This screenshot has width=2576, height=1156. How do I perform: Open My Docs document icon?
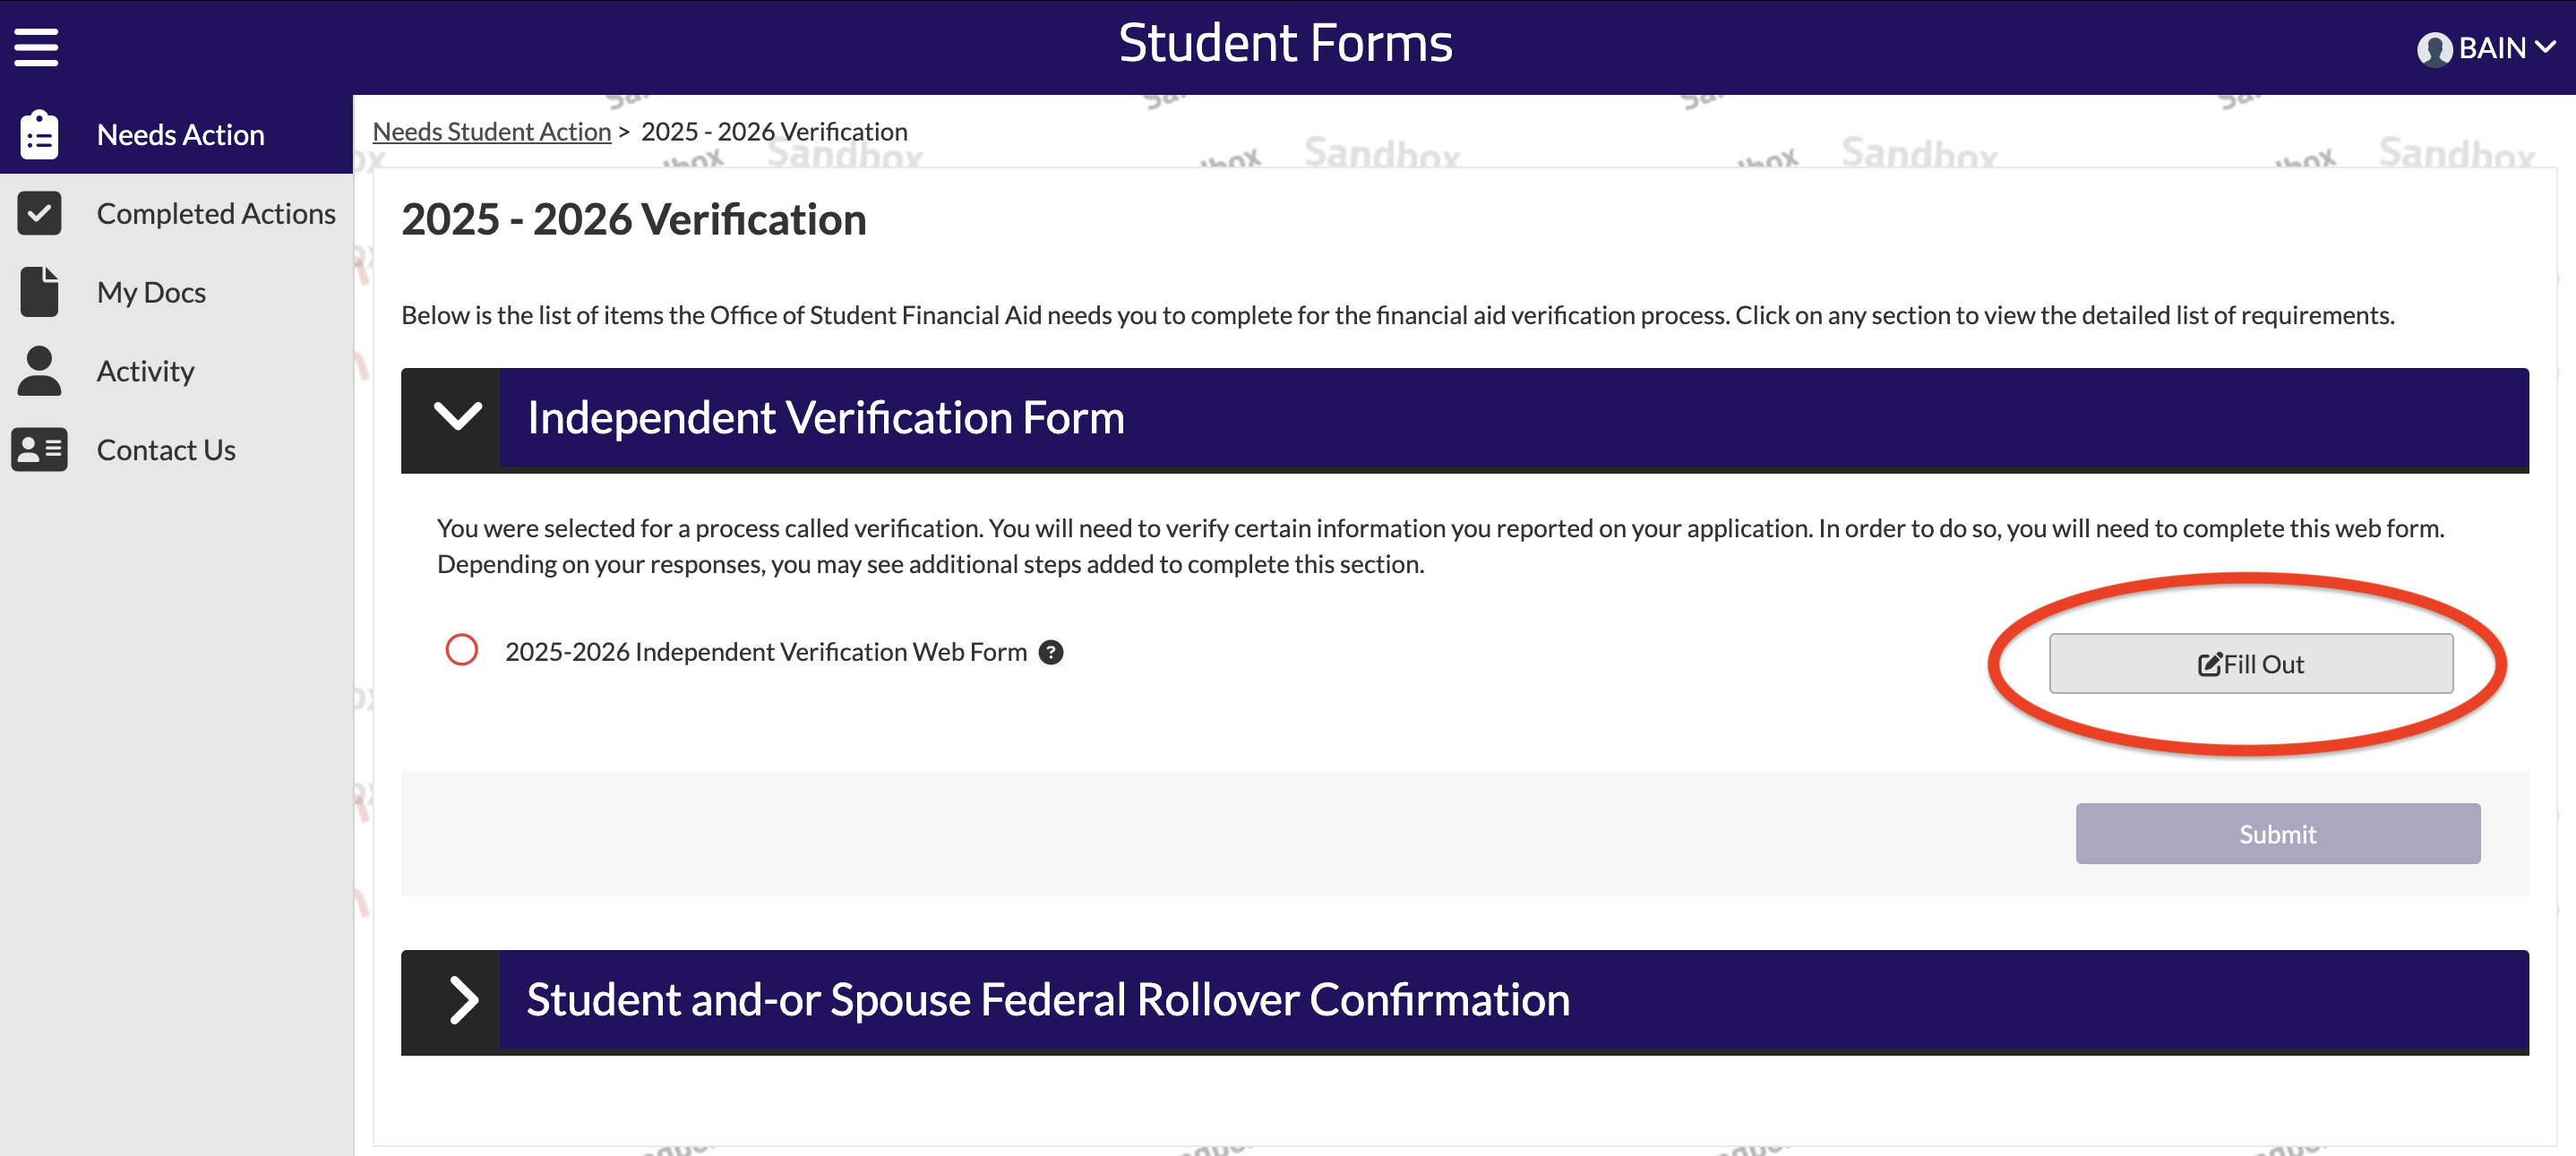(x=39, y=291)
